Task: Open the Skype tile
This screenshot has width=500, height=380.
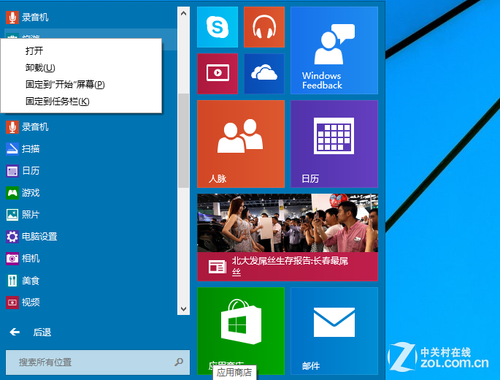Action: pyautogui.click(x=217, y=27)
